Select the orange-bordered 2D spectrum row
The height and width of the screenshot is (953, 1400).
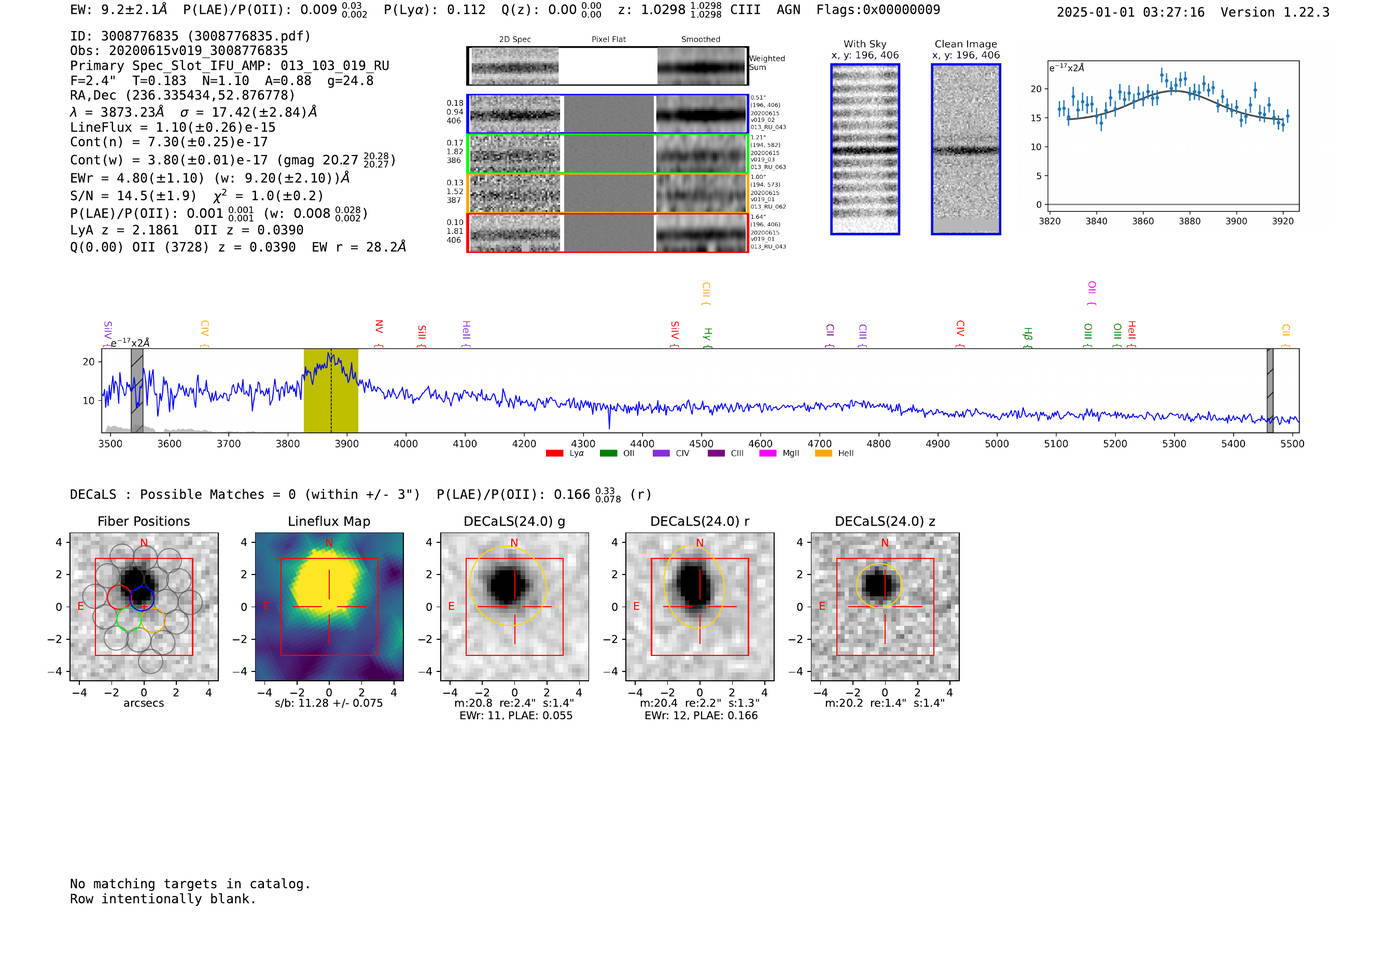[x=608, y=193]
